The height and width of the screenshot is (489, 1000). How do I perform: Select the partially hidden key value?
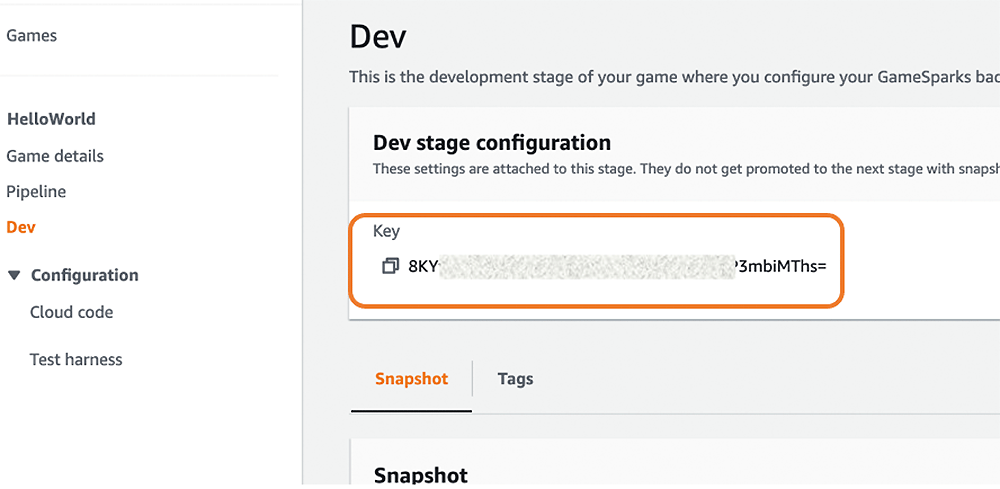pos(617,266)
